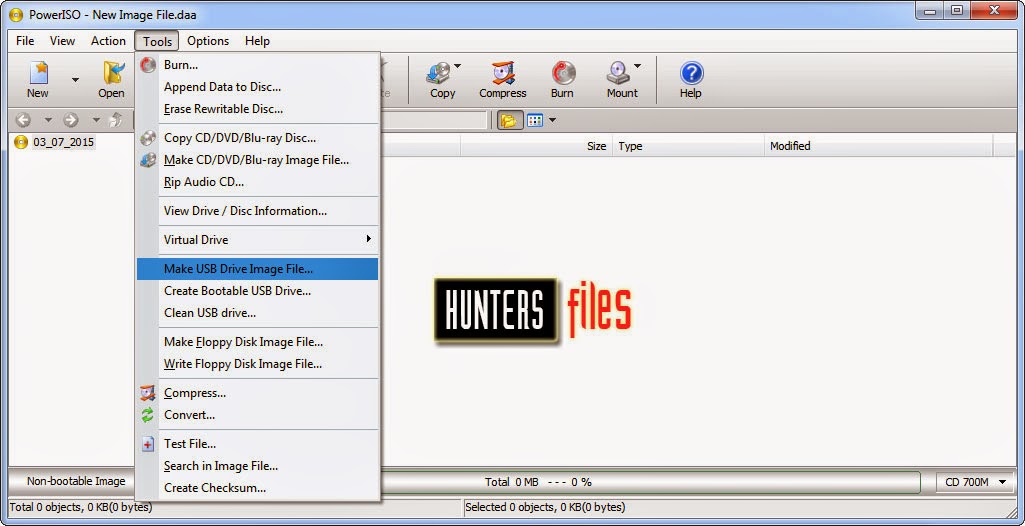Choose Make Floppy Disk Image File...
This screenshot has width=1025, height=526.
pyautogui.click(x=258, y=342)
